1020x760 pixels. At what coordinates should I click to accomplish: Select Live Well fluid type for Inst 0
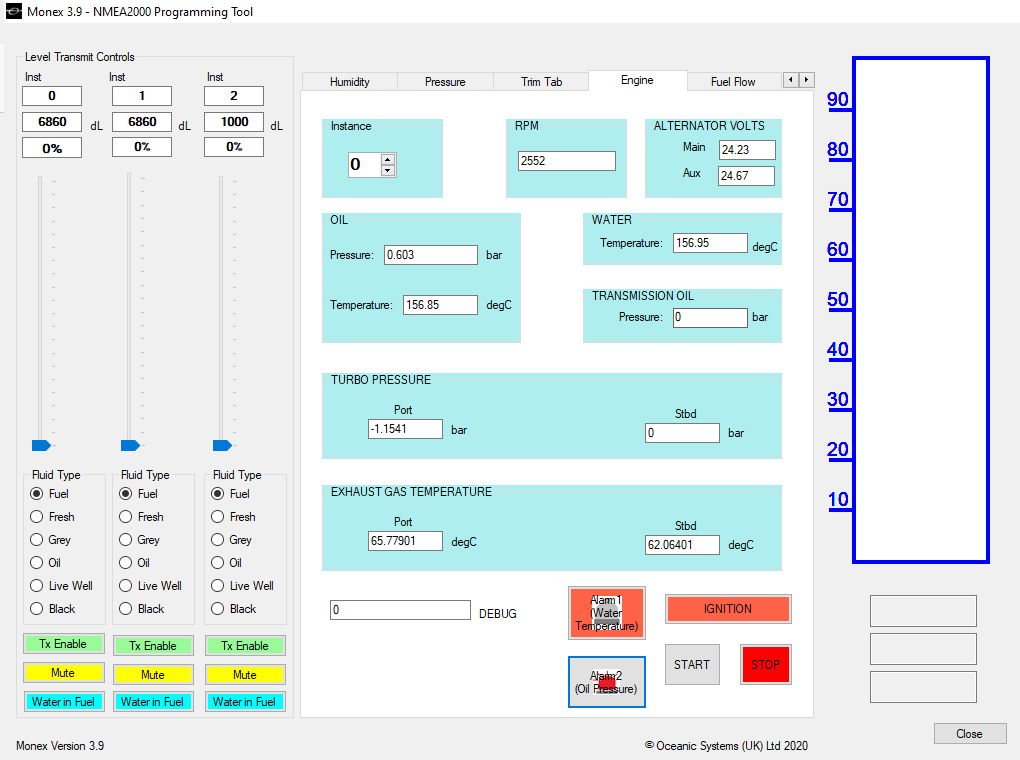coord(62,586)
